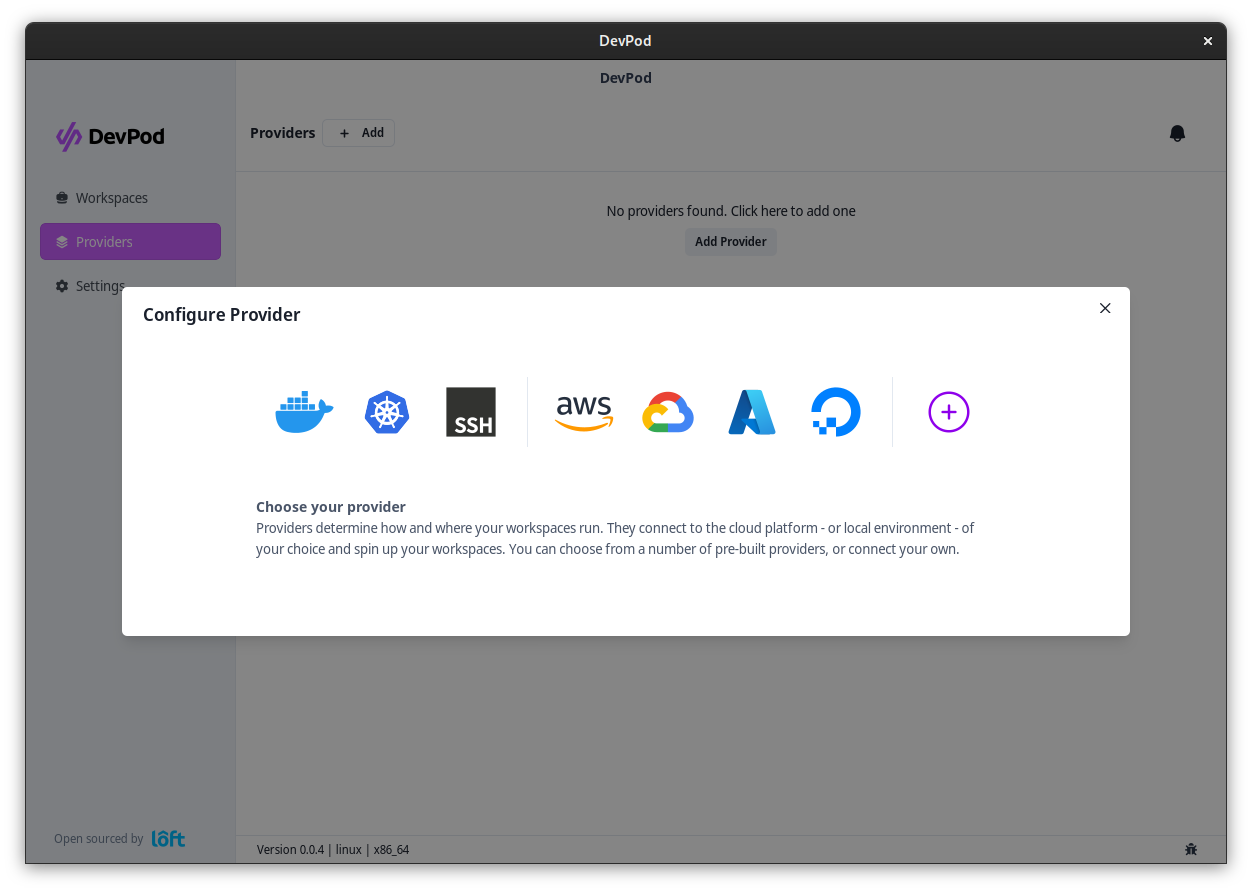1252x892 pixels.
Task: Select the Docker provider icon
Action: point(304,412)
